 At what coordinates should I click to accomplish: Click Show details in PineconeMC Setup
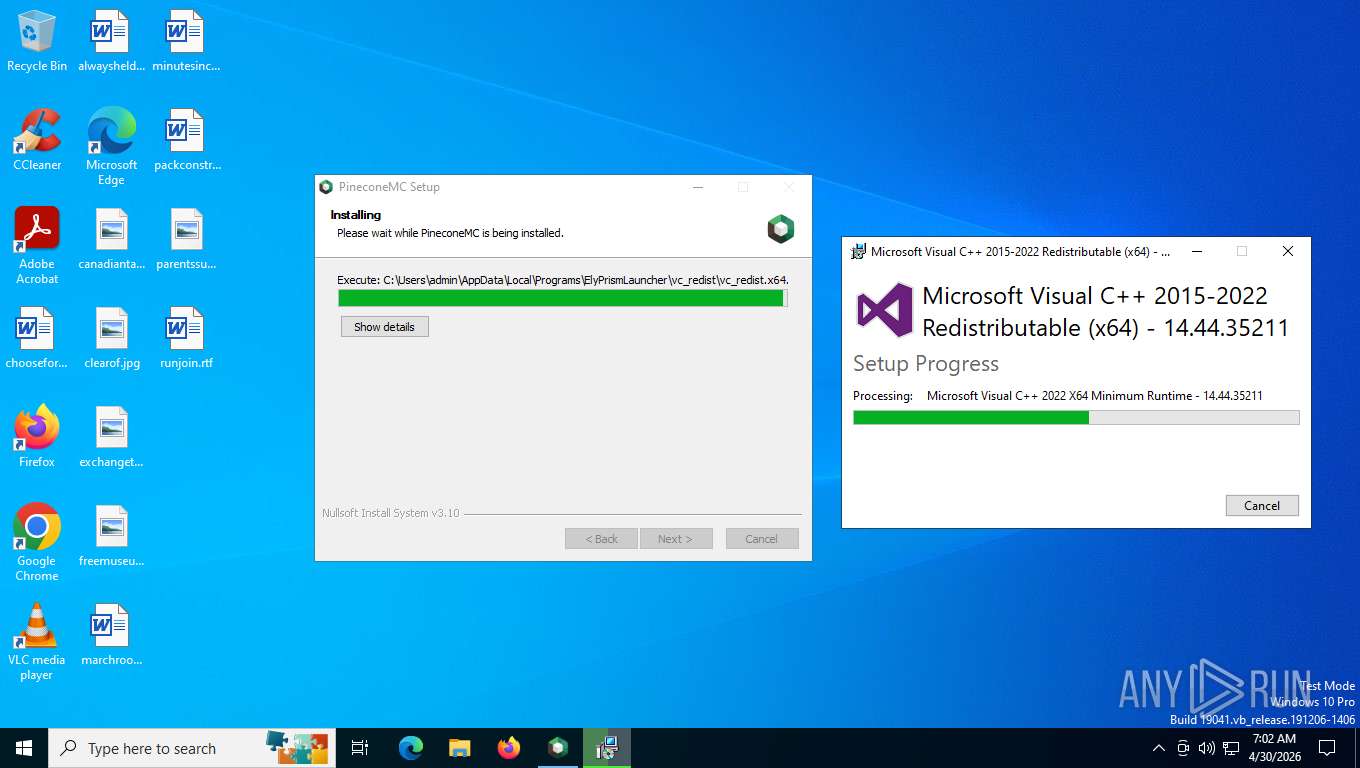tap(385, 327)
